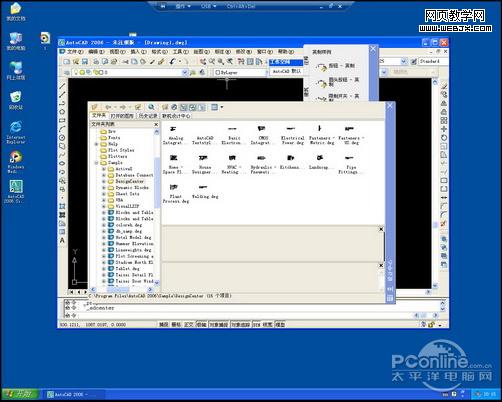Click the New drawing icon

tap(67, 61)
